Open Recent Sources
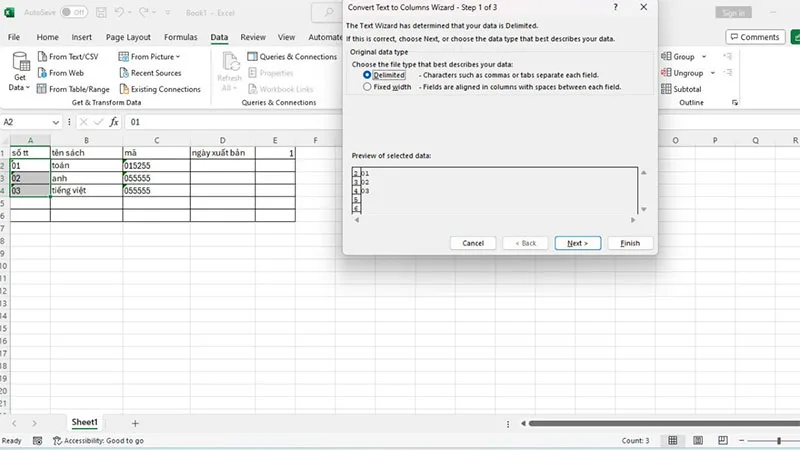Viewport: 800px width, 450px height. (150, 73)
